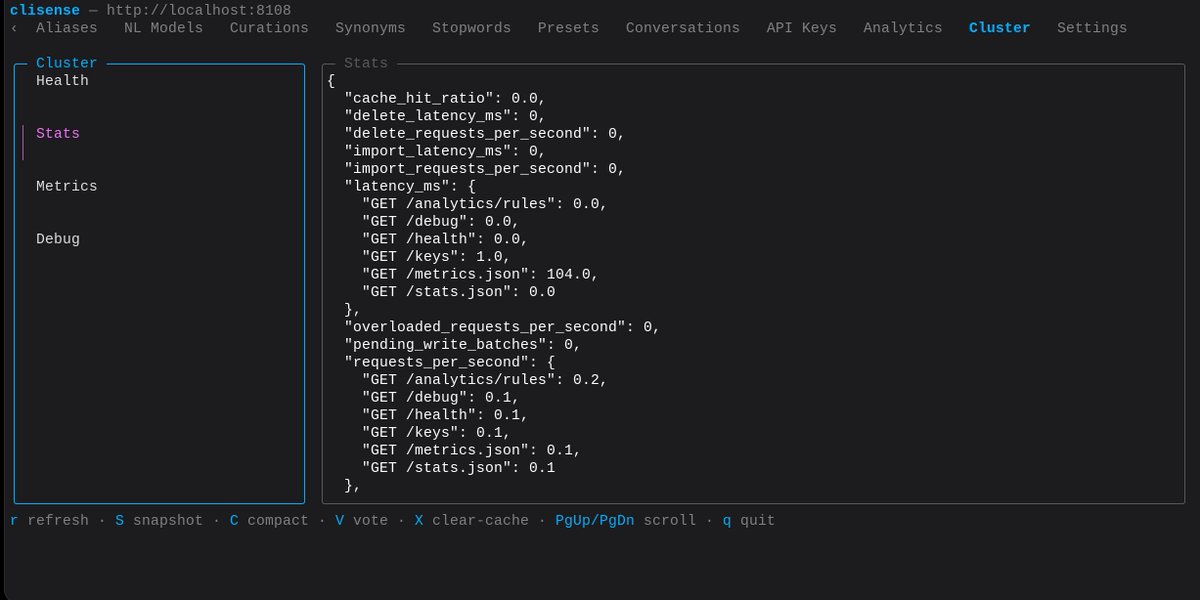Click the http://localhost:8108 server address
This screenshot has height=600, width=1200.
tap(199, 10)
